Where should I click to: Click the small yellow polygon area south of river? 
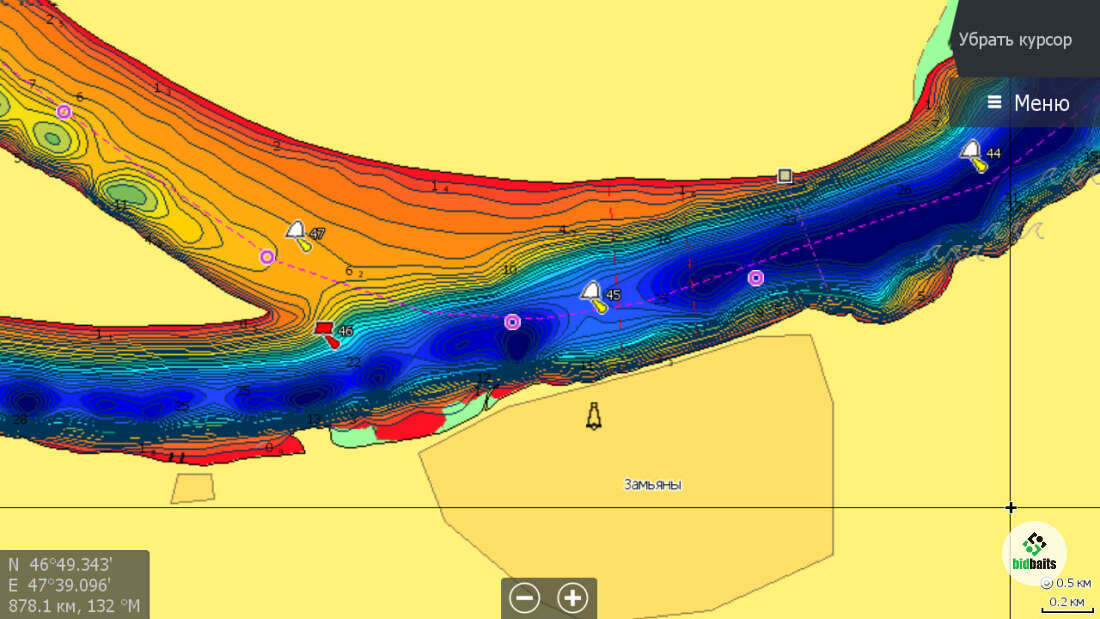(192, 488)
